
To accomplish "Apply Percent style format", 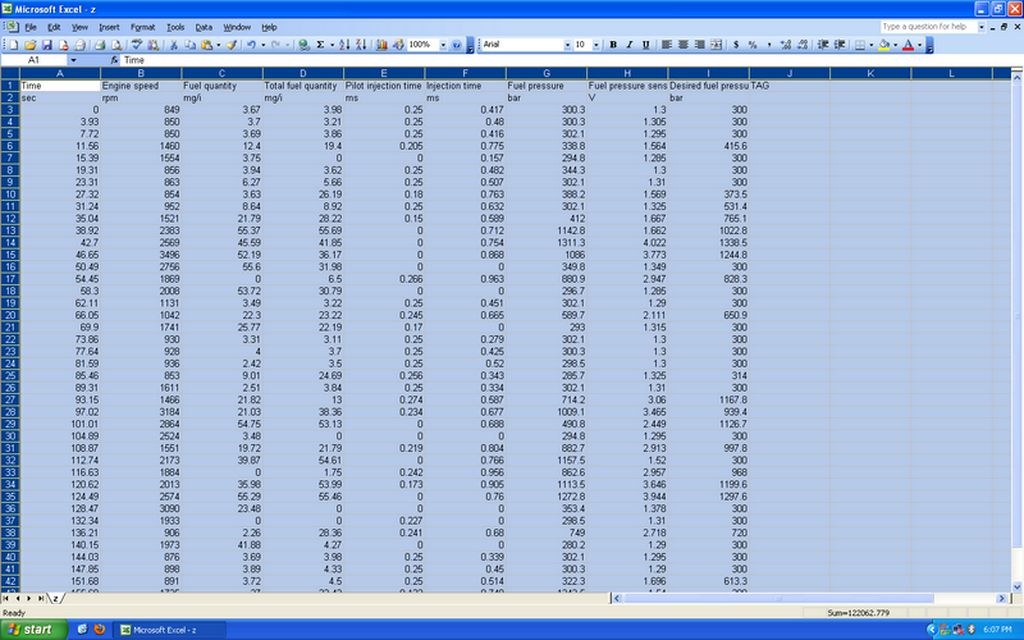I will tap(752, 44).
